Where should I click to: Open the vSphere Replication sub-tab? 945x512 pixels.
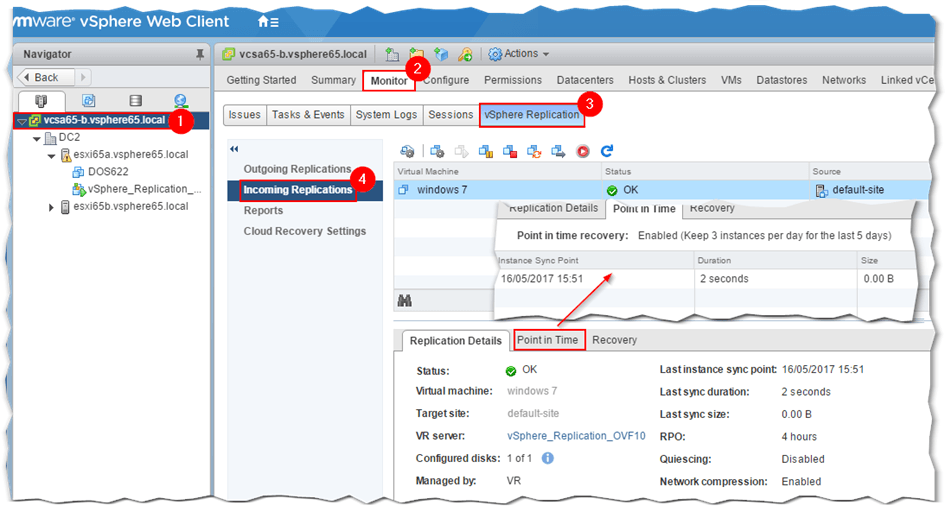532,115
